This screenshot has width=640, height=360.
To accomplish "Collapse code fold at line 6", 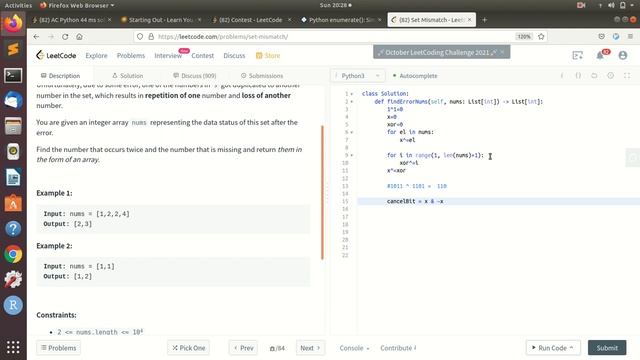I will (x=352, y=132).
